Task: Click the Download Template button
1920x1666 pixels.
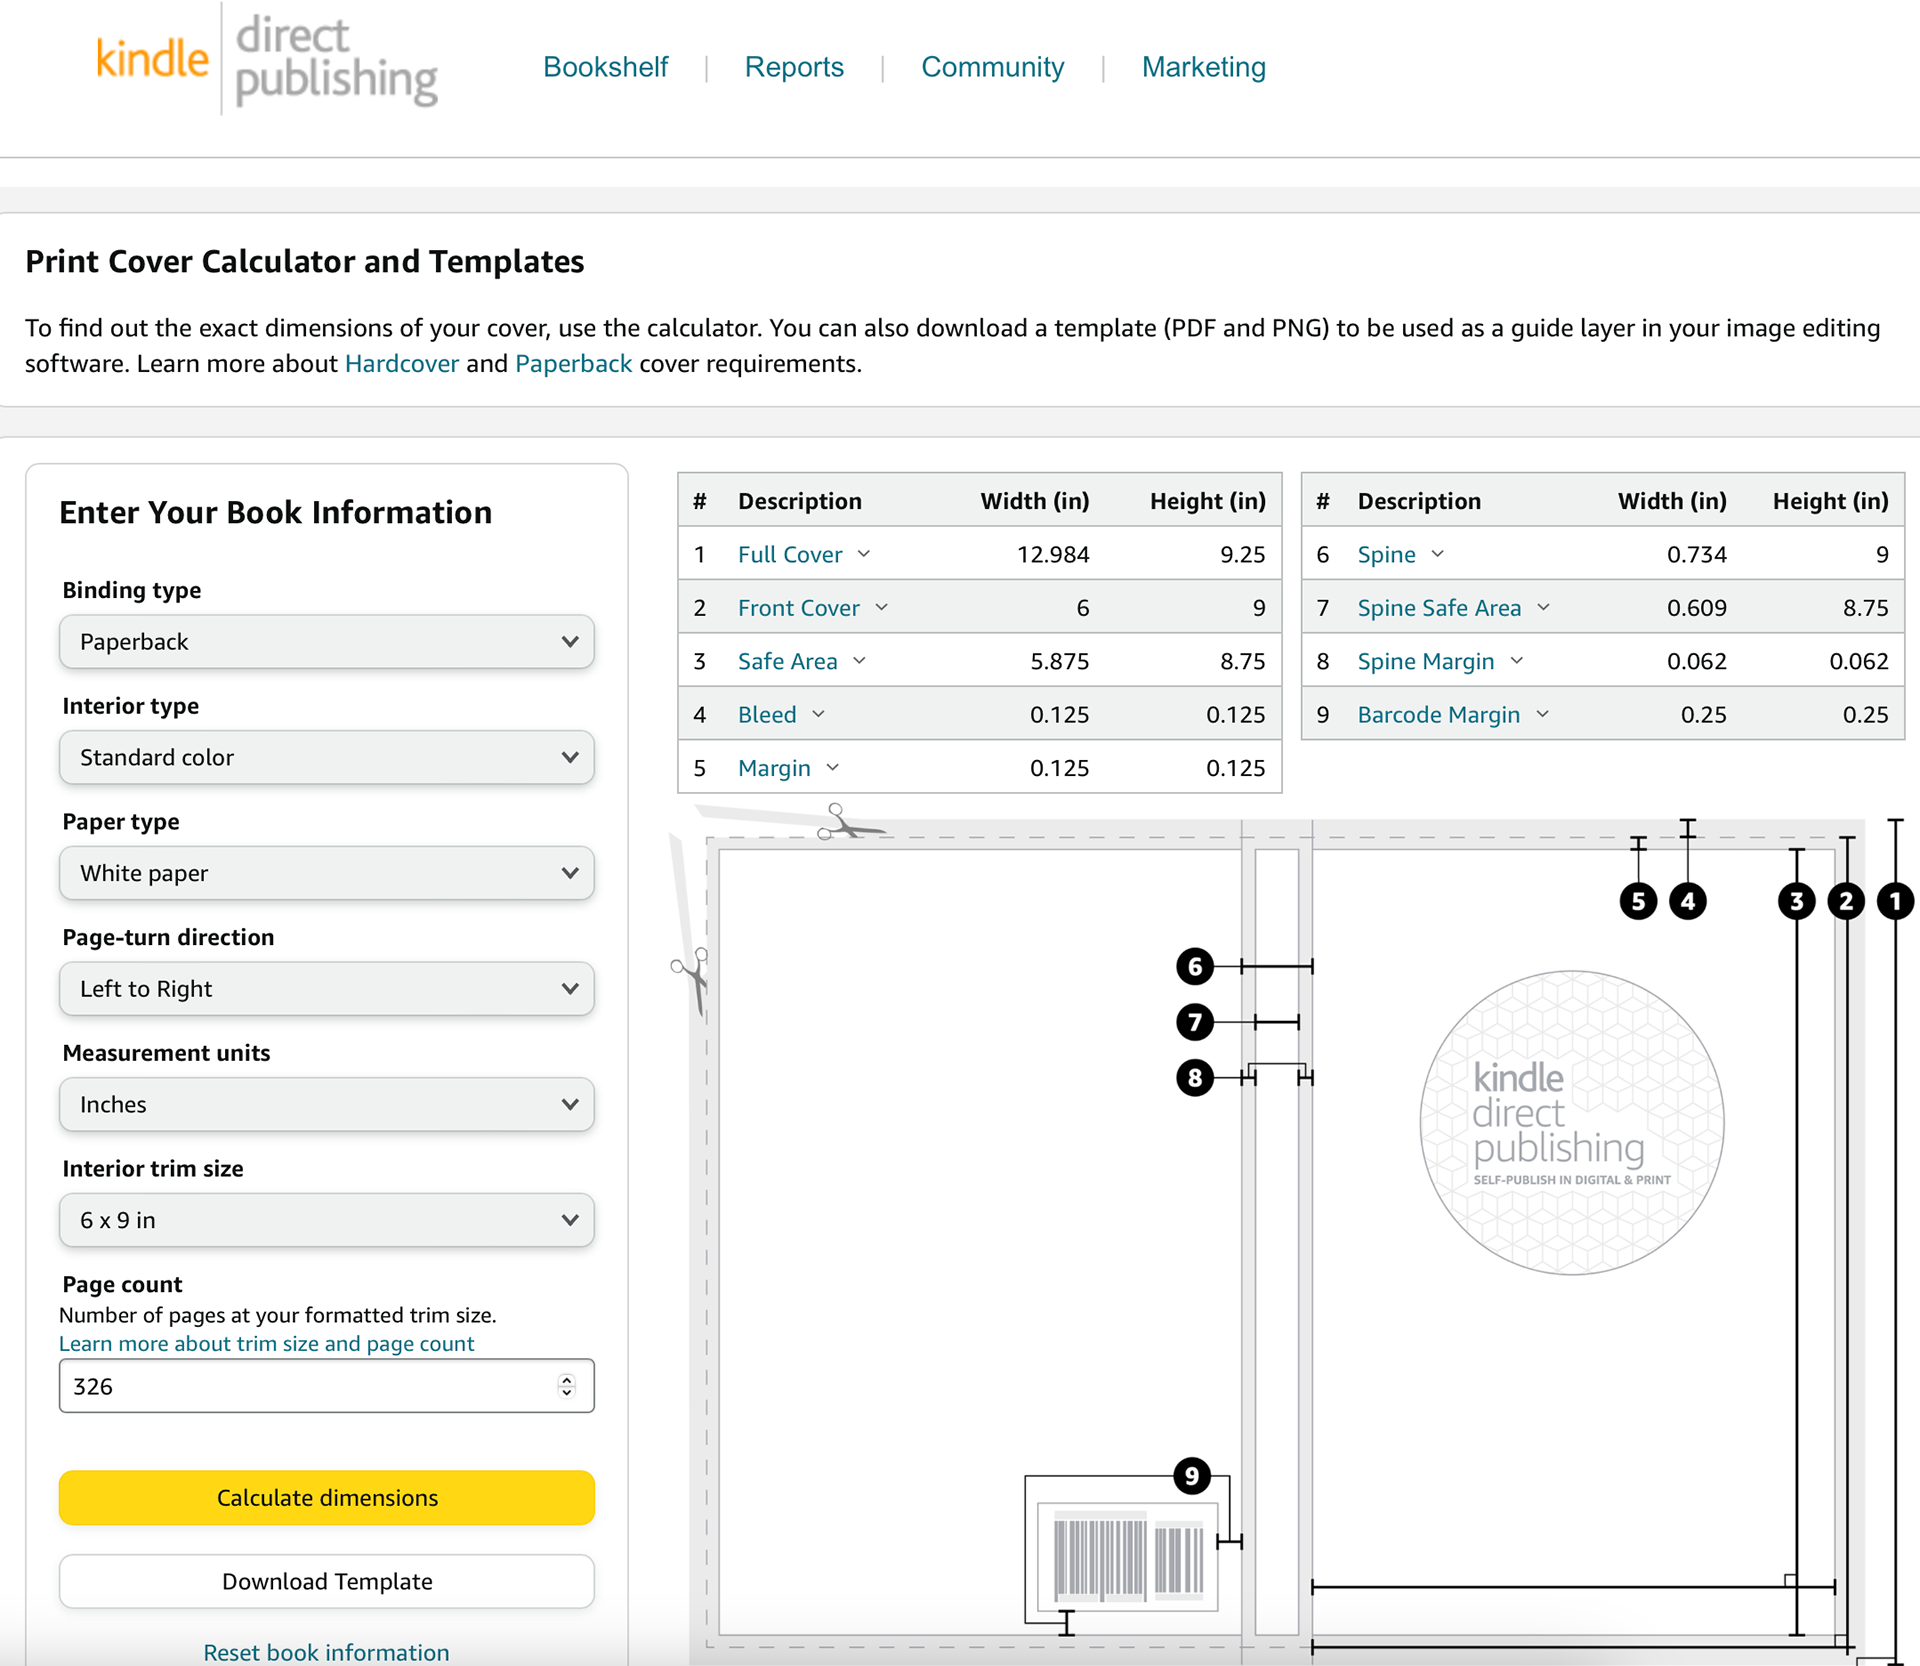Action: point(327,1581)
